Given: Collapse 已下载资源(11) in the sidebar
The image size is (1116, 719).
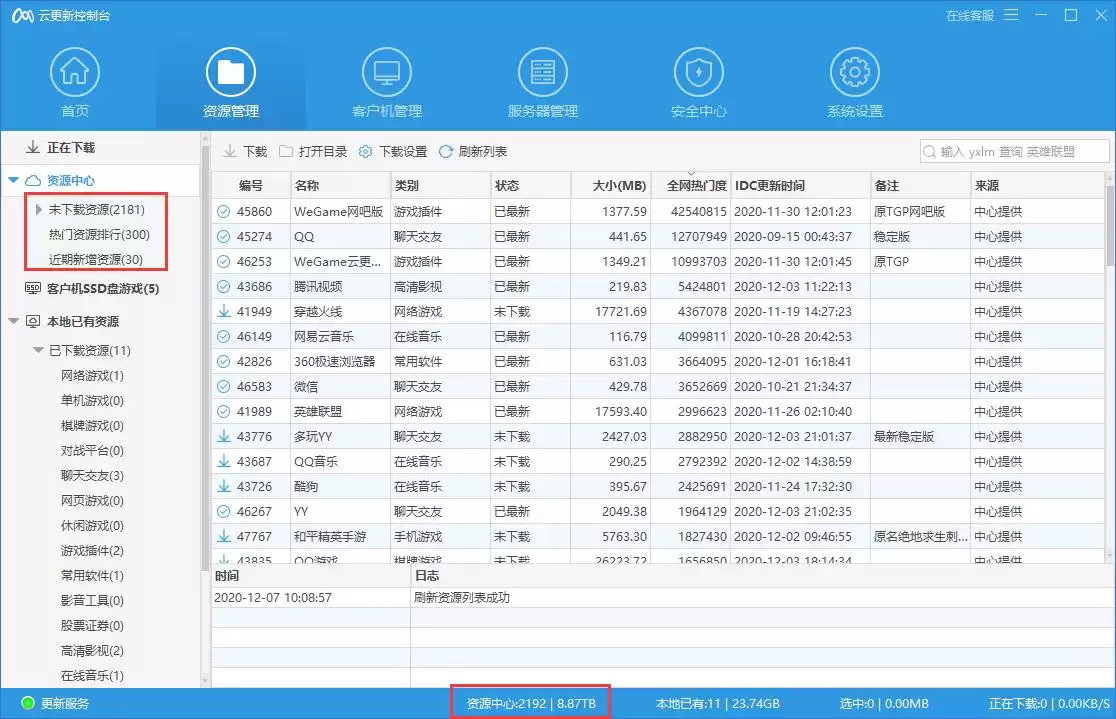Looking at the screenshot, I should [36, 350].
